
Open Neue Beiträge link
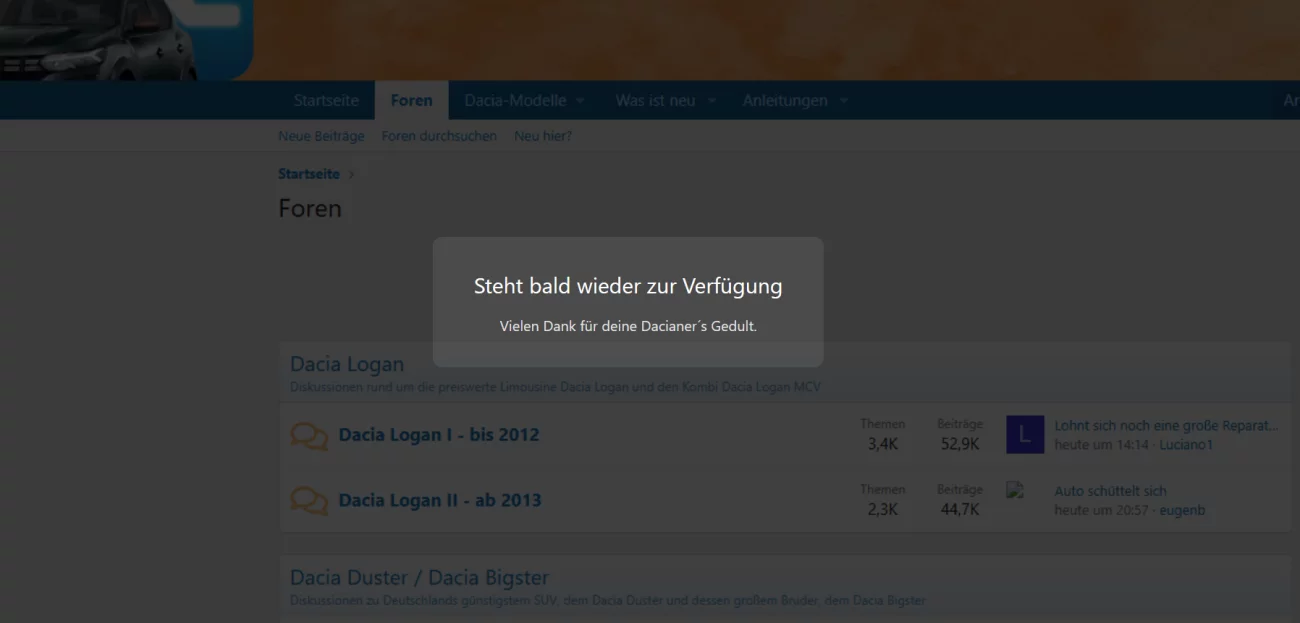(x=321, y=136)
